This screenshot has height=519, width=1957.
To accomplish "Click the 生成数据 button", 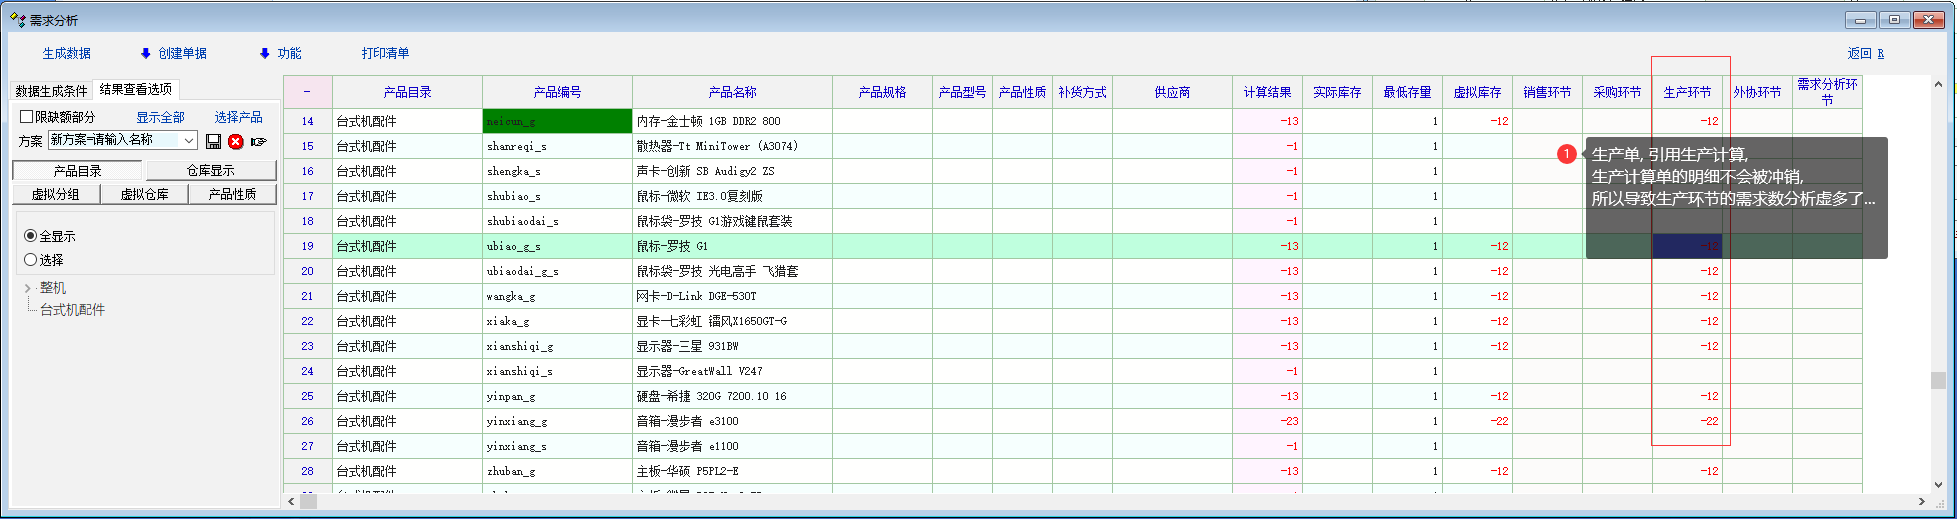I will pyautogui.click(x=67, y=54).
